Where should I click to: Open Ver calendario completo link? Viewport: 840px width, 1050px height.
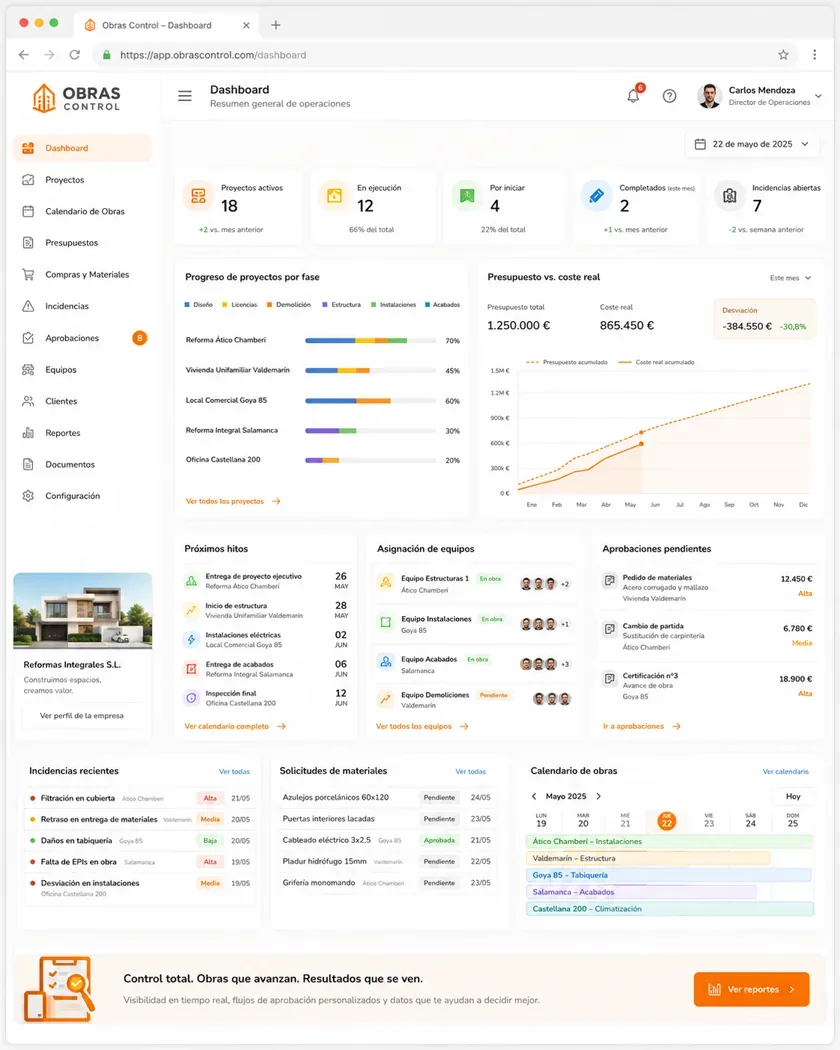tap(235, 726)
